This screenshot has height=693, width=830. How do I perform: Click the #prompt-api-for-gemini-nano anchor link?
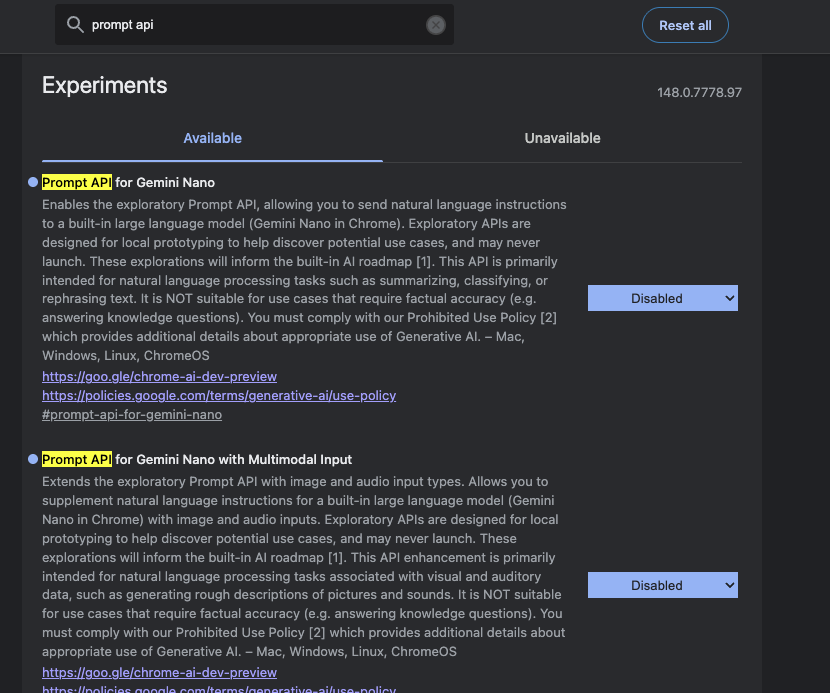tap(132, 415)
